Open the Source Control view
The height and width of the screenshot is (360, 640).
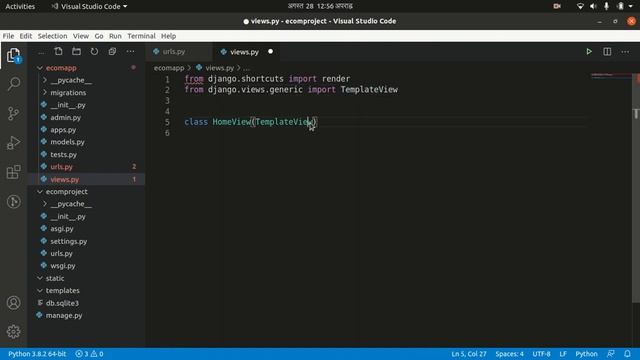click(x=13, y=113)
